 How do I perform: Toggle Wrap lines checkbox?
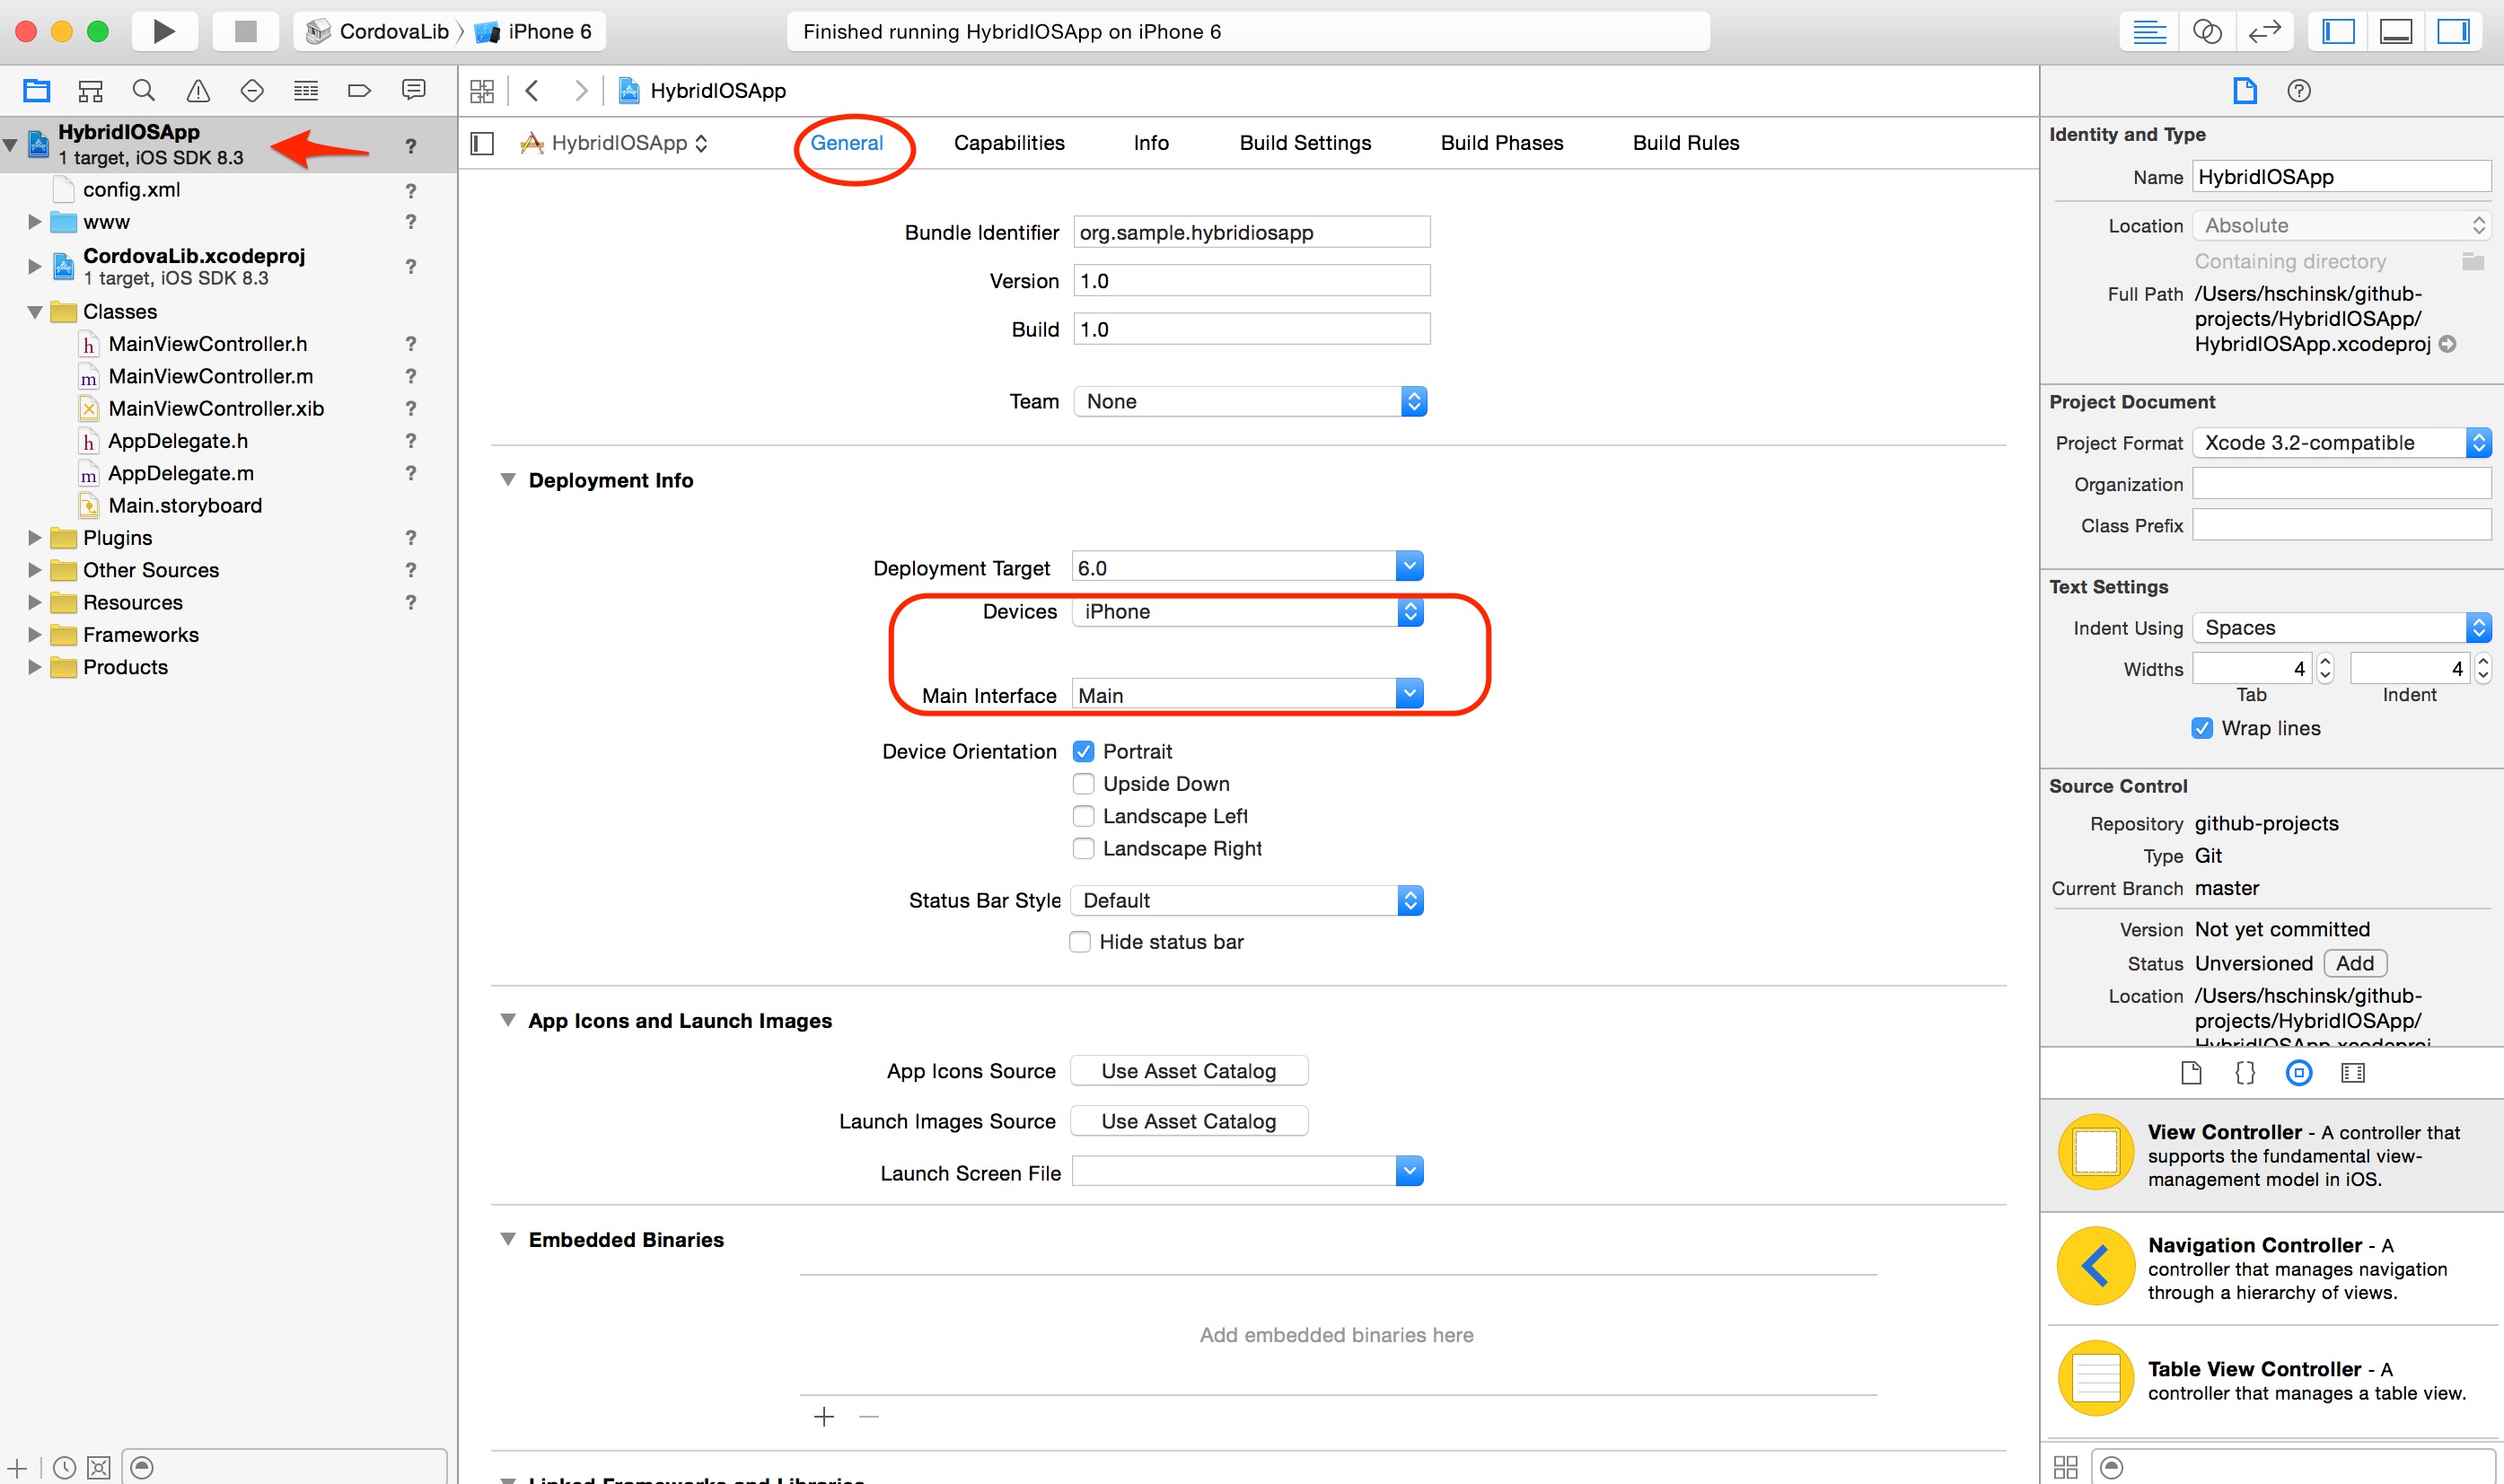coord(2202,728)
